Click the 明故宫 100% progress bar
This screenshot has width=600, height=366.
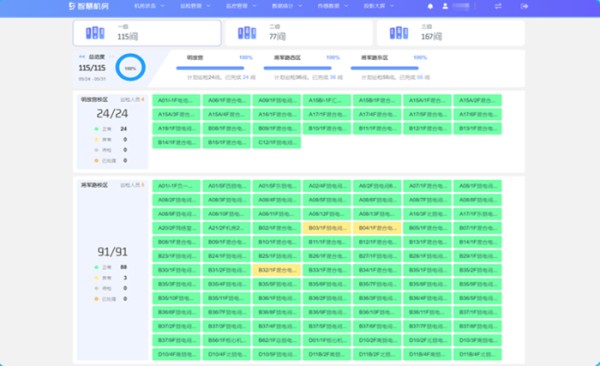tap(210, 68)
